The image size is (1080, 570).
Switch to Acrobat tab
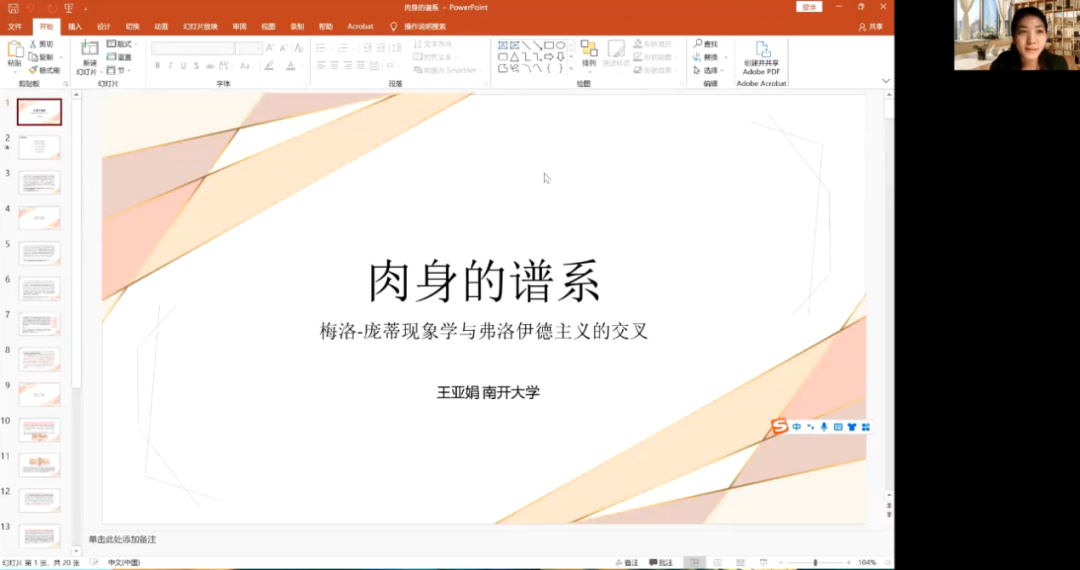[360, 27]
